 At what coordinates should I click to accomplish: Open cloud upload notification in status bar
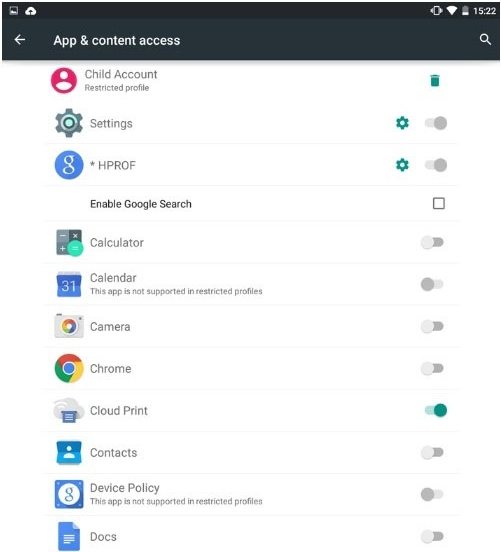click(31, 11)
